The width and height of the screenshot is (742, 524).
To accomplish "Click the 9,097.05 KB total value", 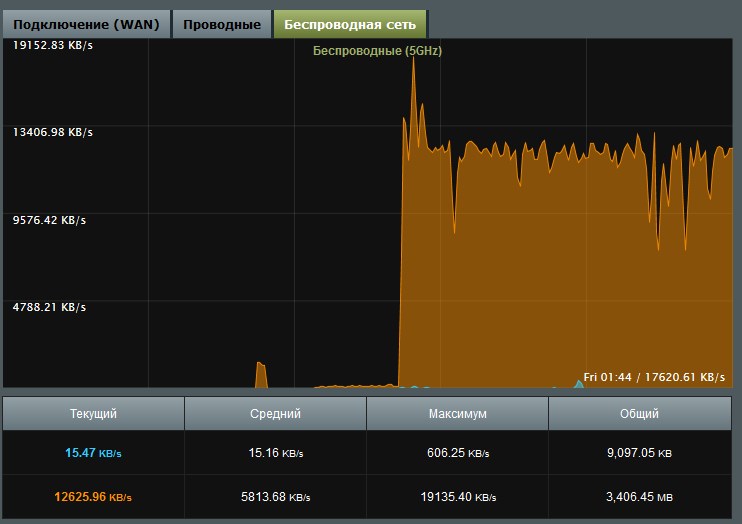I will pos(639,453).
